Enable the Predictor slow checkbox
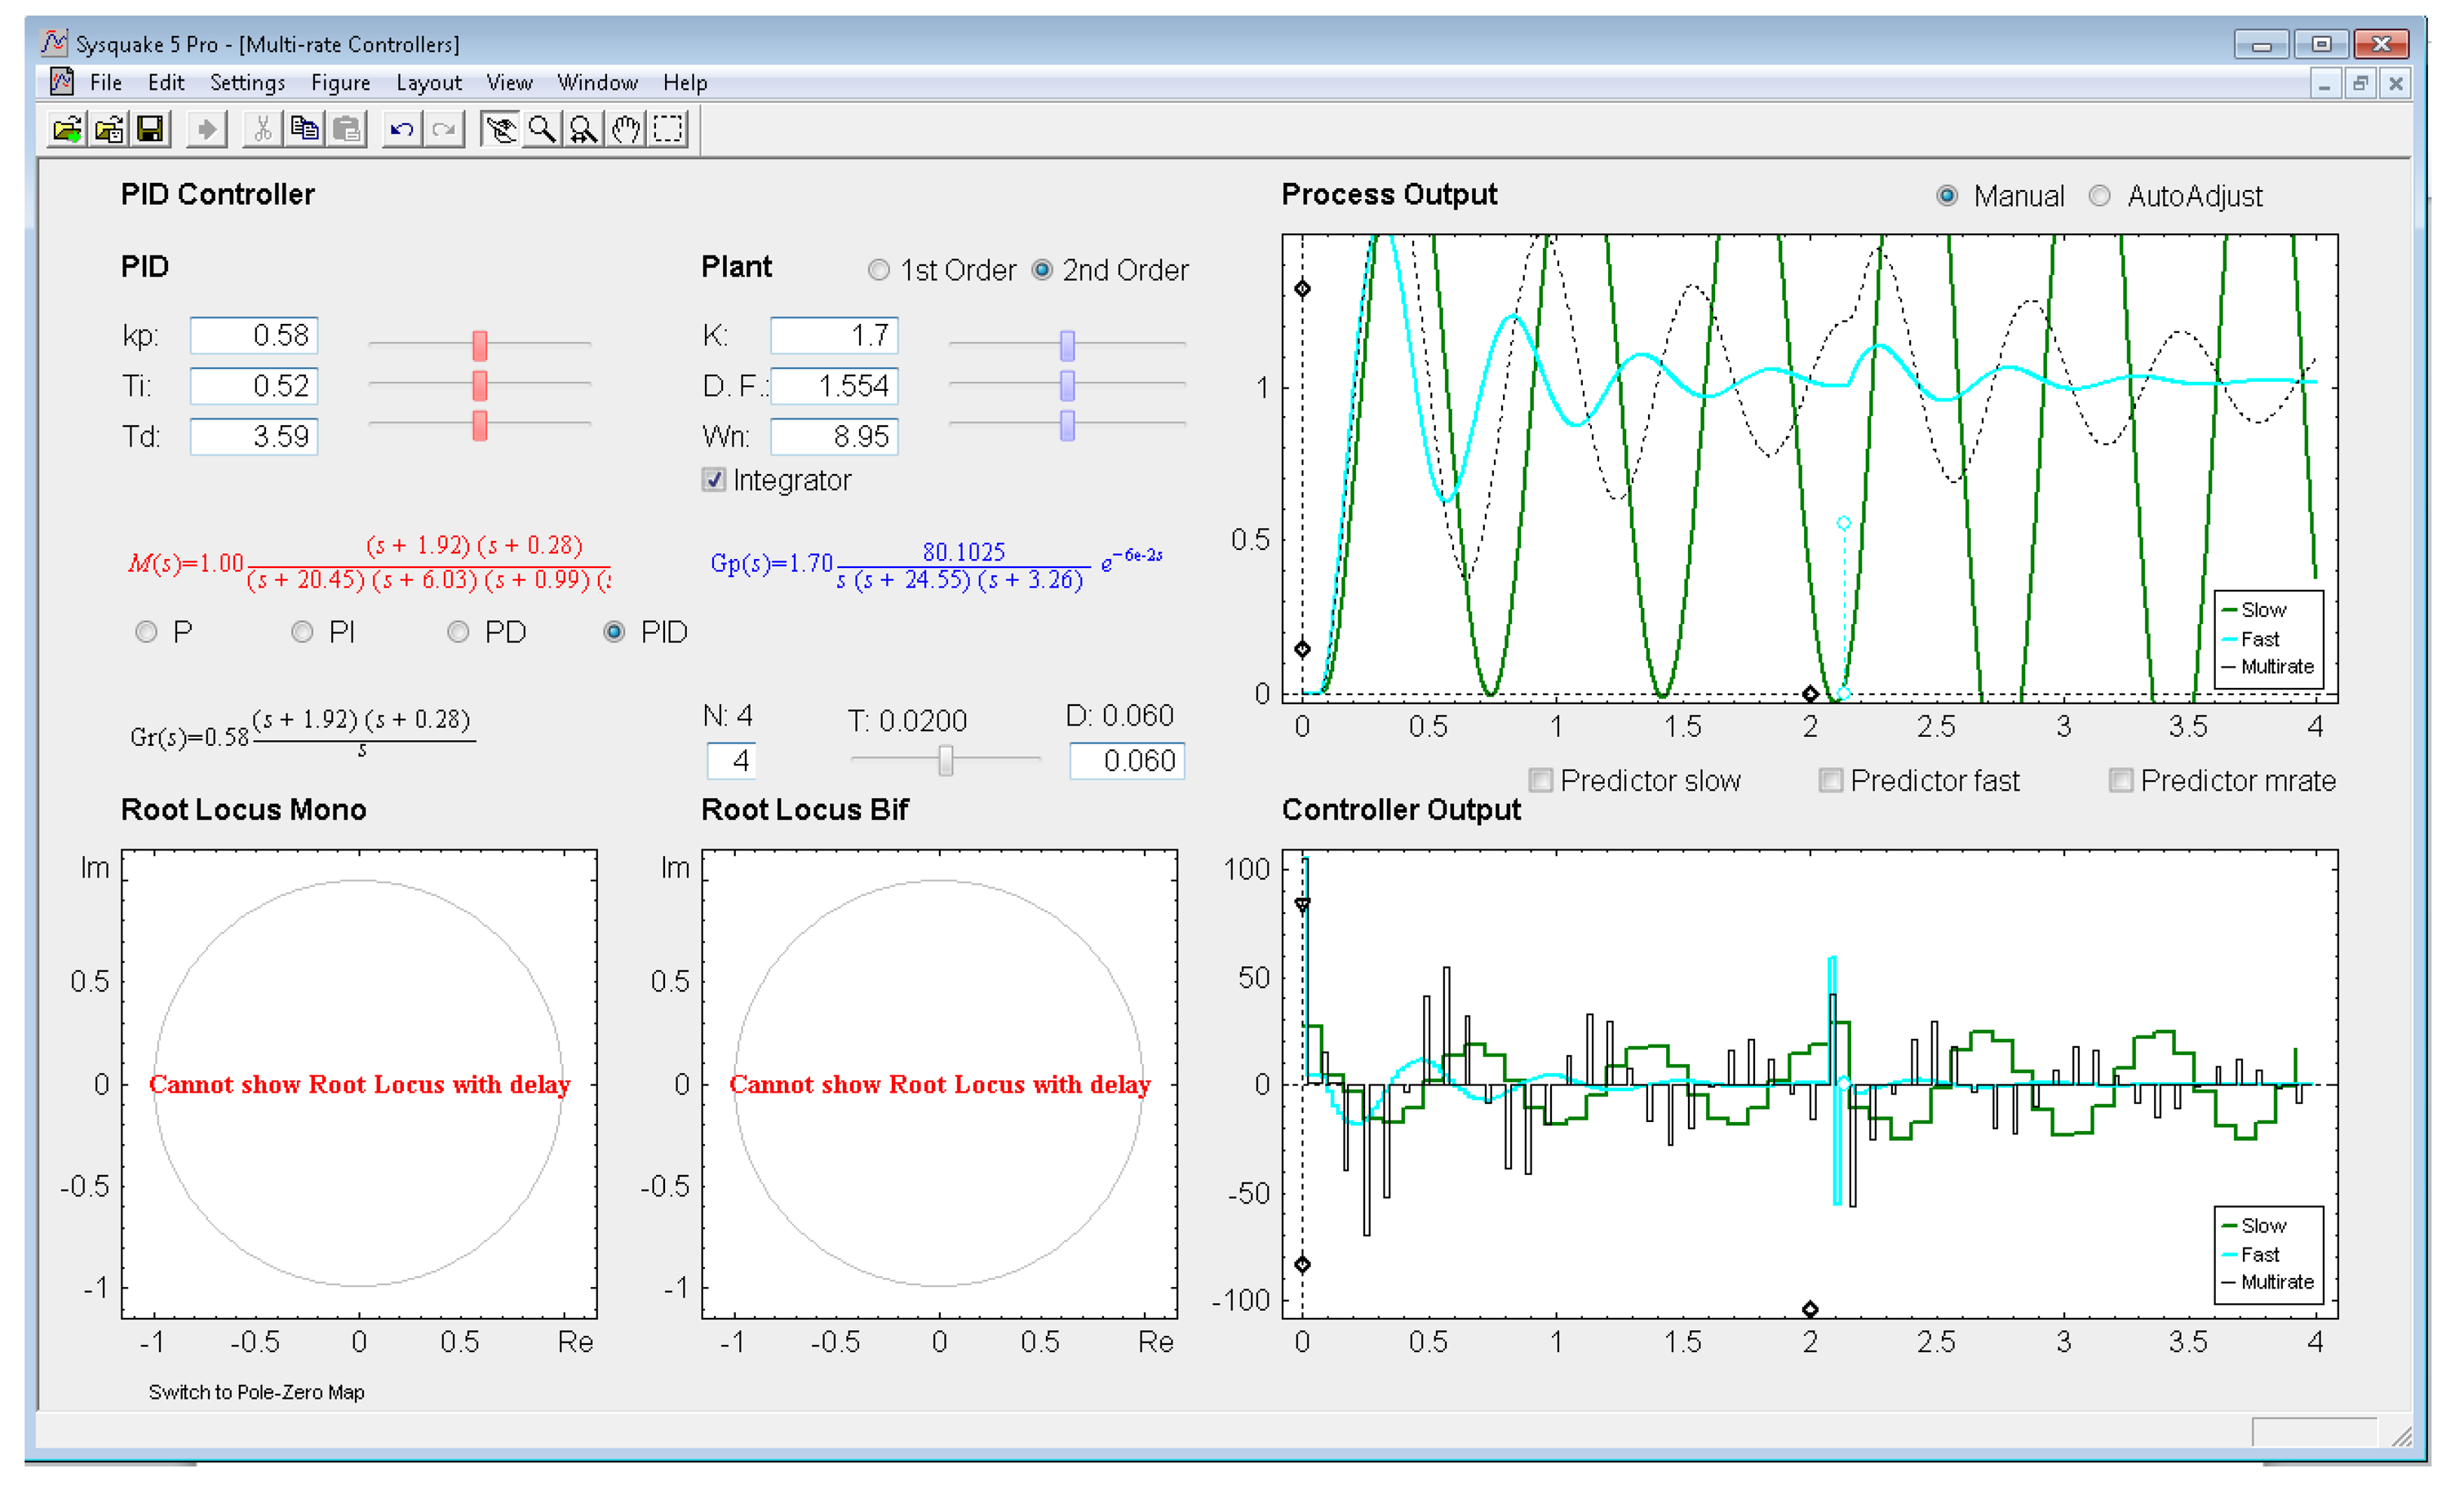Image resolution: width=2464 pixels, height=1495 pixels. click(1541, 780)
